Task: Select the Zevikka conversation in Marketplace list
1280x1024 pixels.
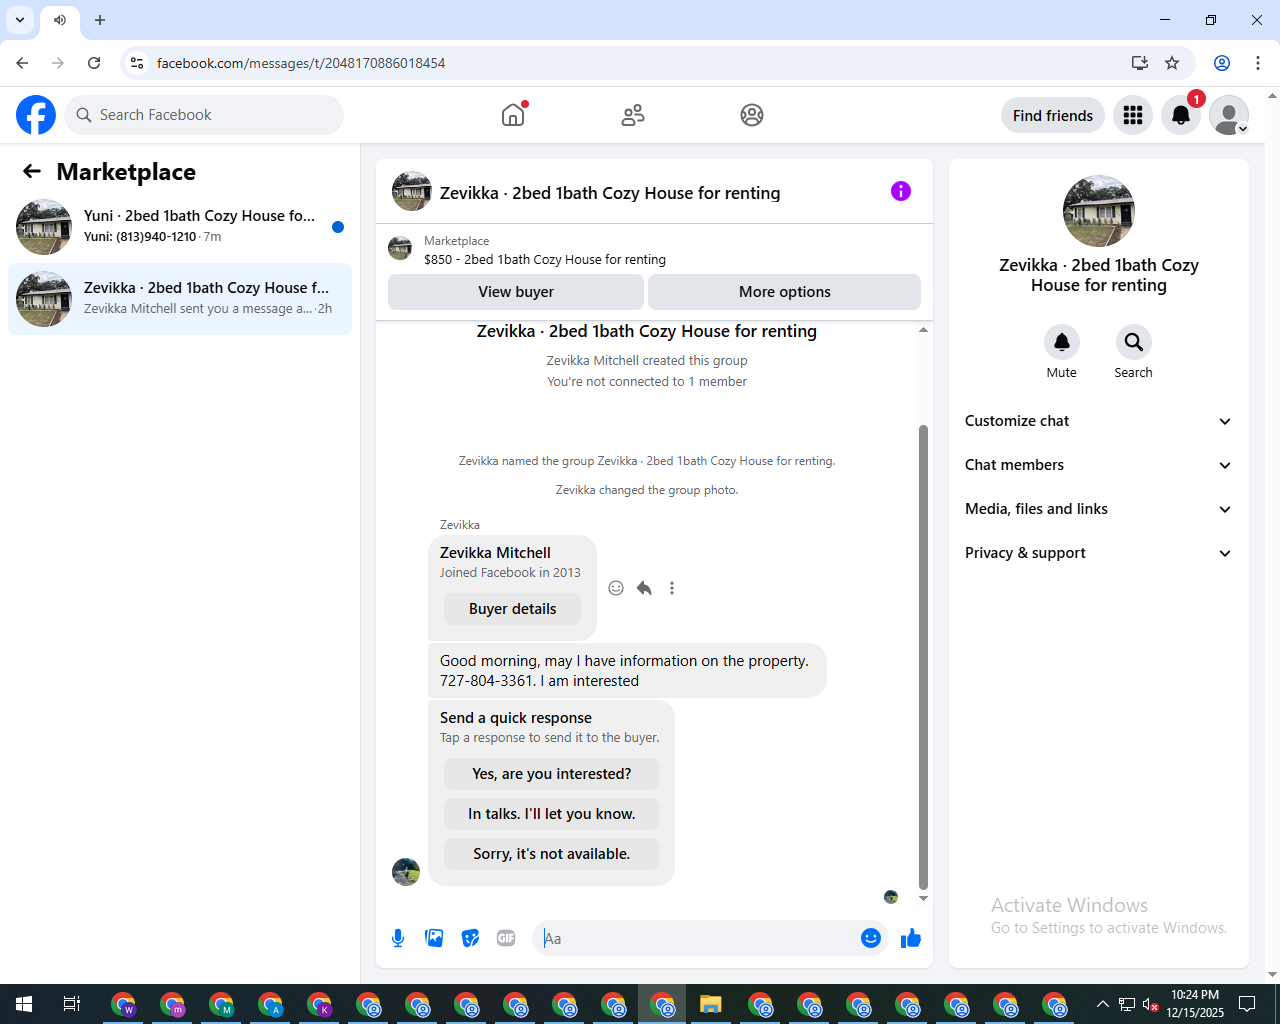Action: pyautogui.click(x=180, y=299)
